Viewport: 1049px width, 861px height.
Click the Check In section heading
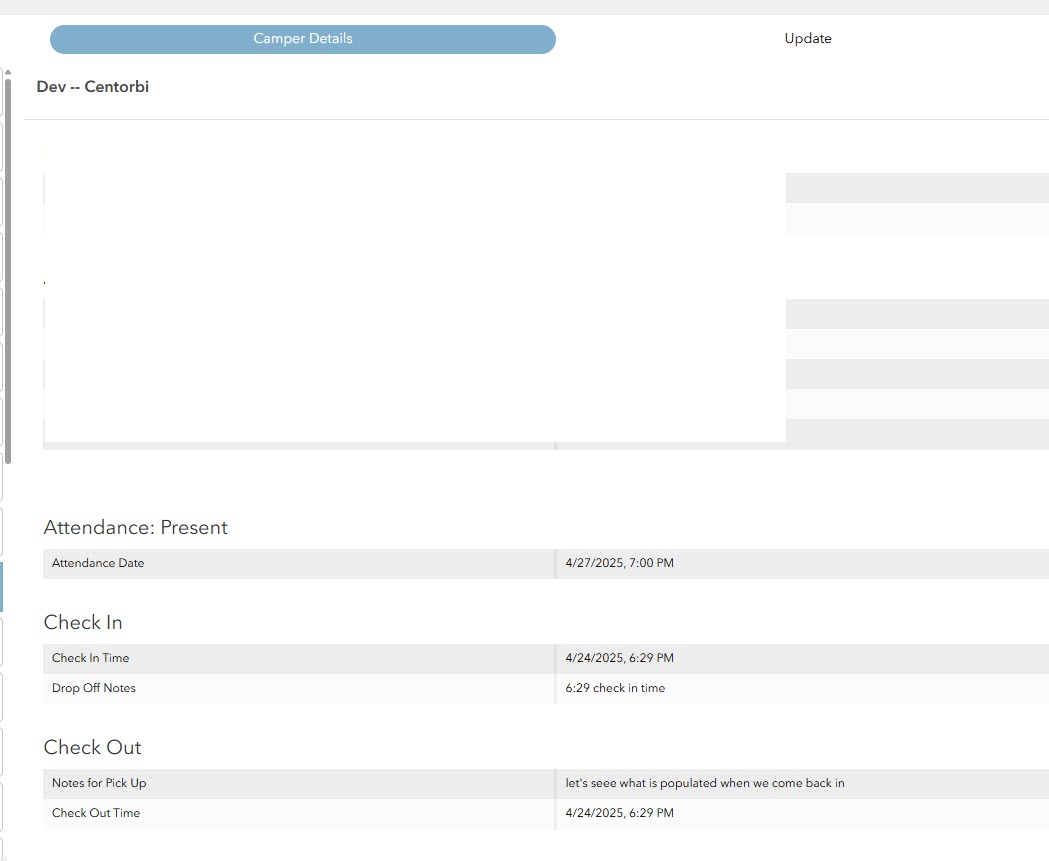click(x=83, y=622)
